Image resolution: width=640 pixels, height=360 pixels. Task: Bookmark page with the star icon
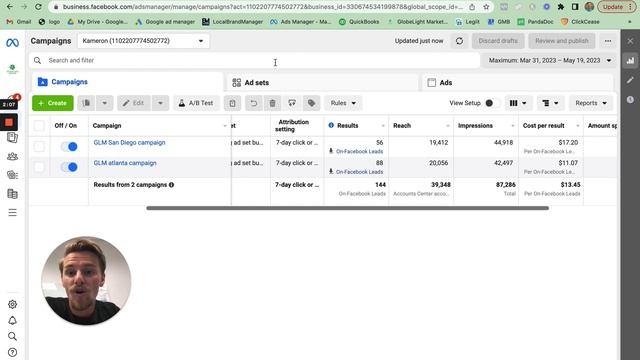click(486, 7)
